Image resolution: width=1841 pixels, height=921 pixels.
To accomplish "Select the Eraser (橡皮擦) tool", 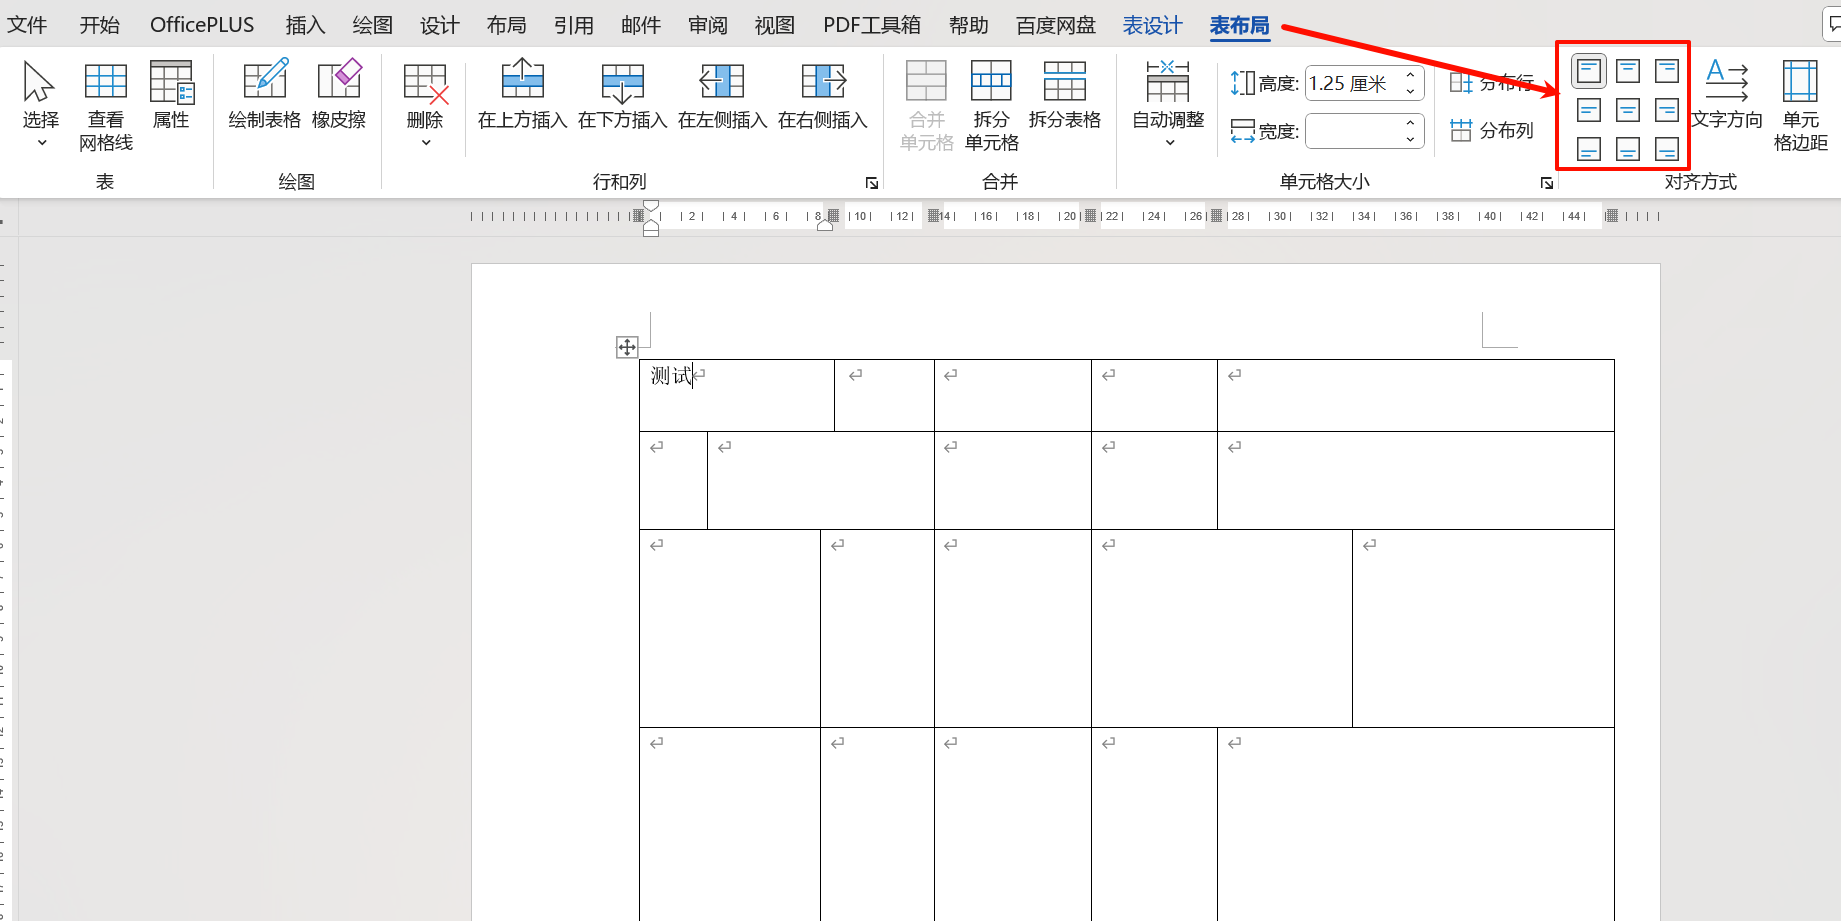I will [339, 82].
